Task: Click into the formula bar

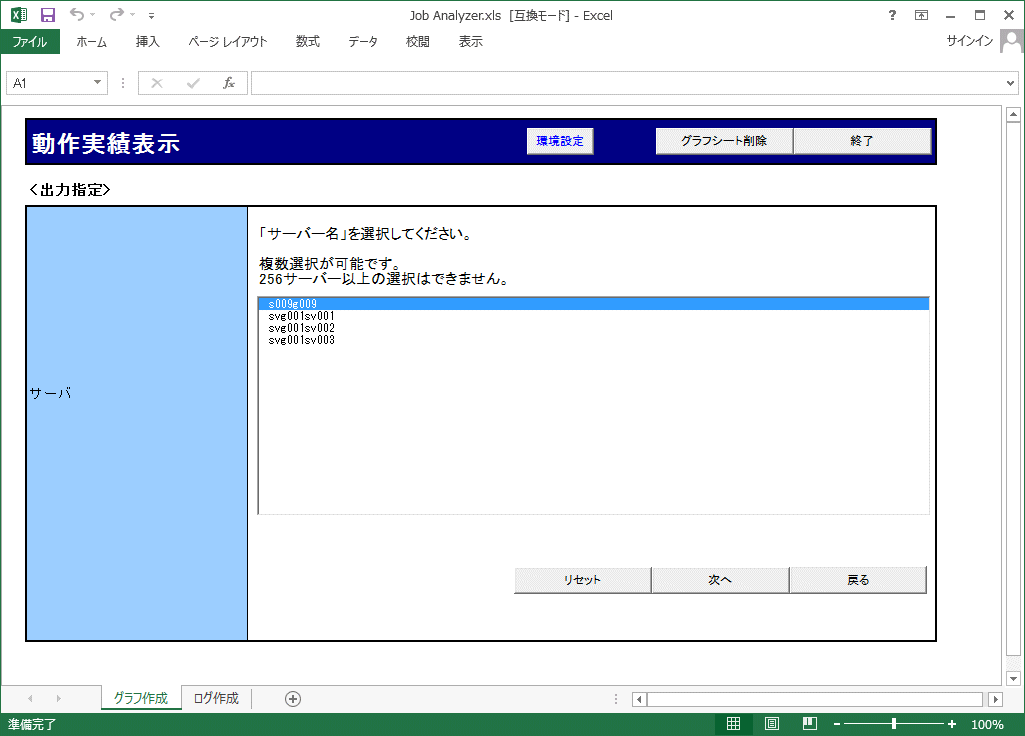Action: pyautogui.click(x=628, y=83)
